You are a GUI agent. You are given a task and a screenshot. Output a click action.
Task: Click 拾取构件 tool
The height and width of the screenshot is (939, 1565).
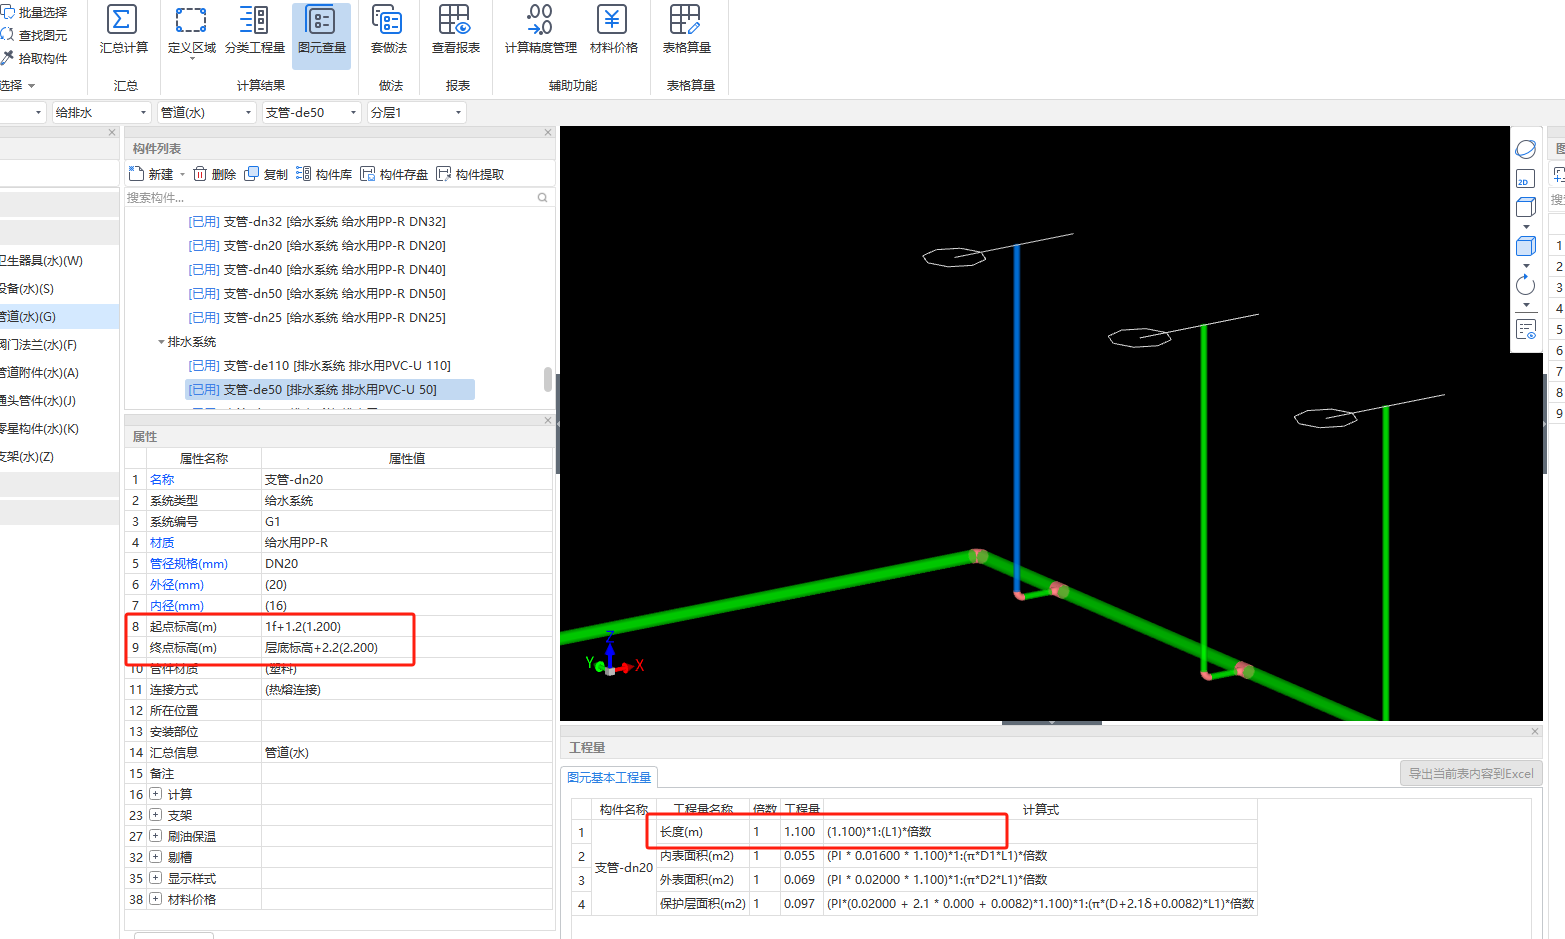(34, 58)
